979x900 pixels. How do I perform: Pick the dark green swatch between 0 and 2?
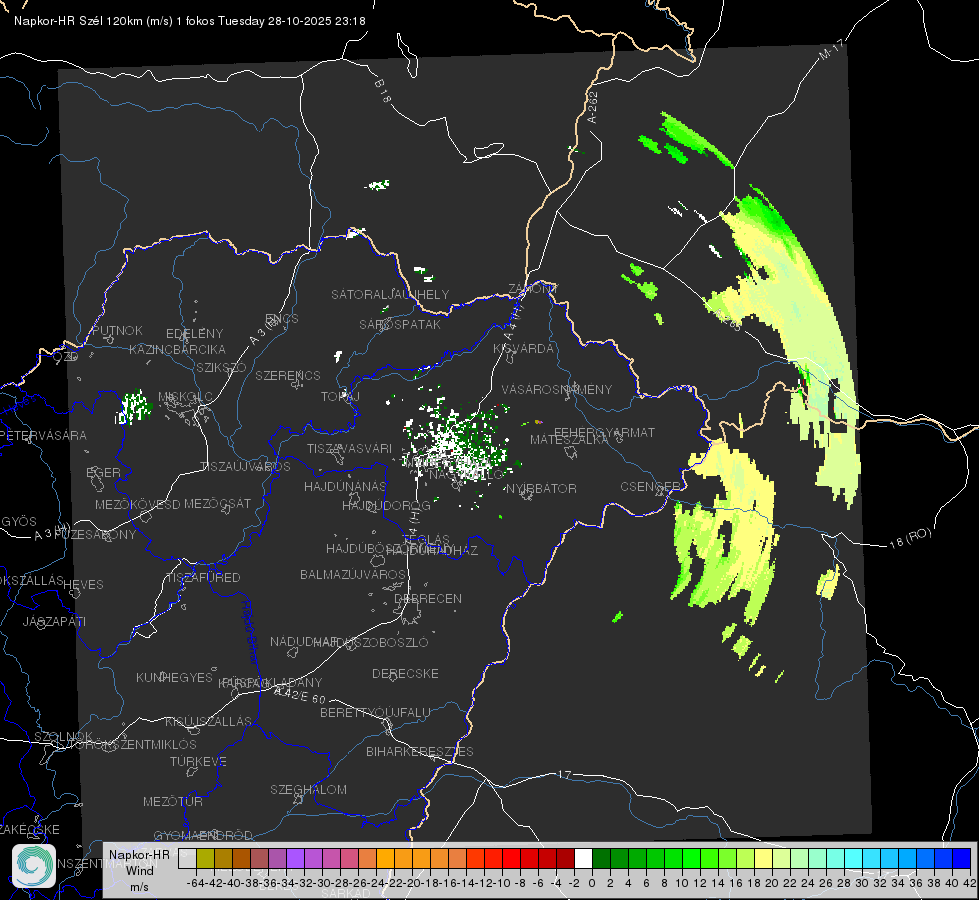click(601, 858)
